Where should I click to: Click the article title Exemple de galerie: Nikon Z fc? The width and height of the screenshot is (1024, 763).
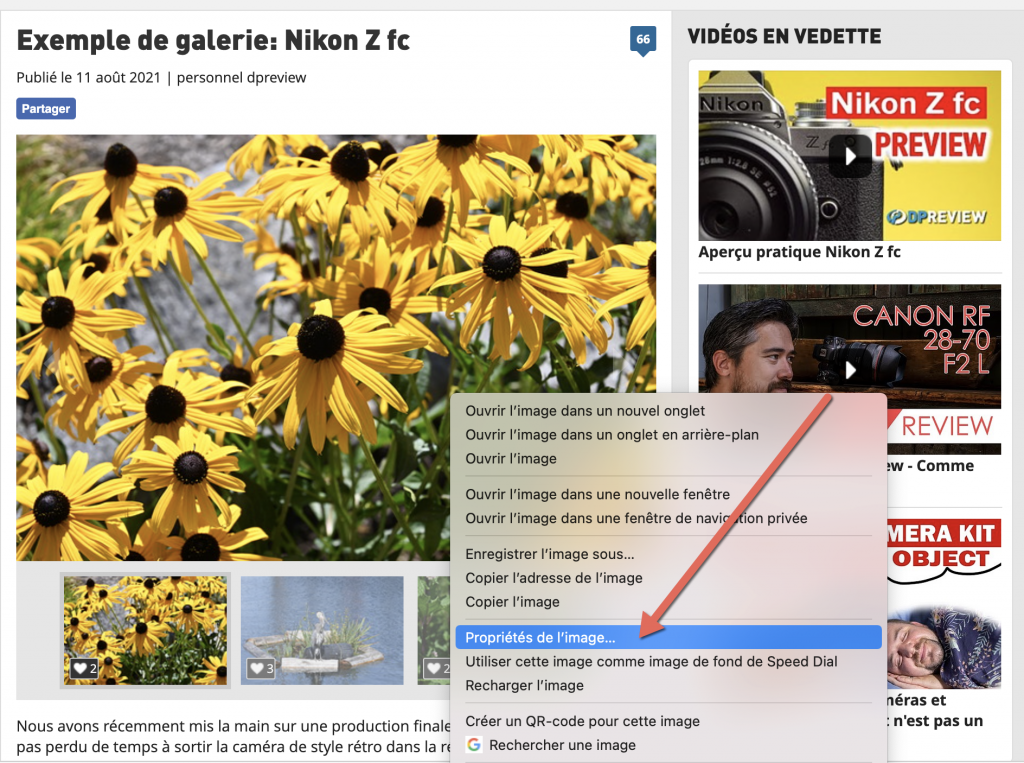[x=214, y=41]
